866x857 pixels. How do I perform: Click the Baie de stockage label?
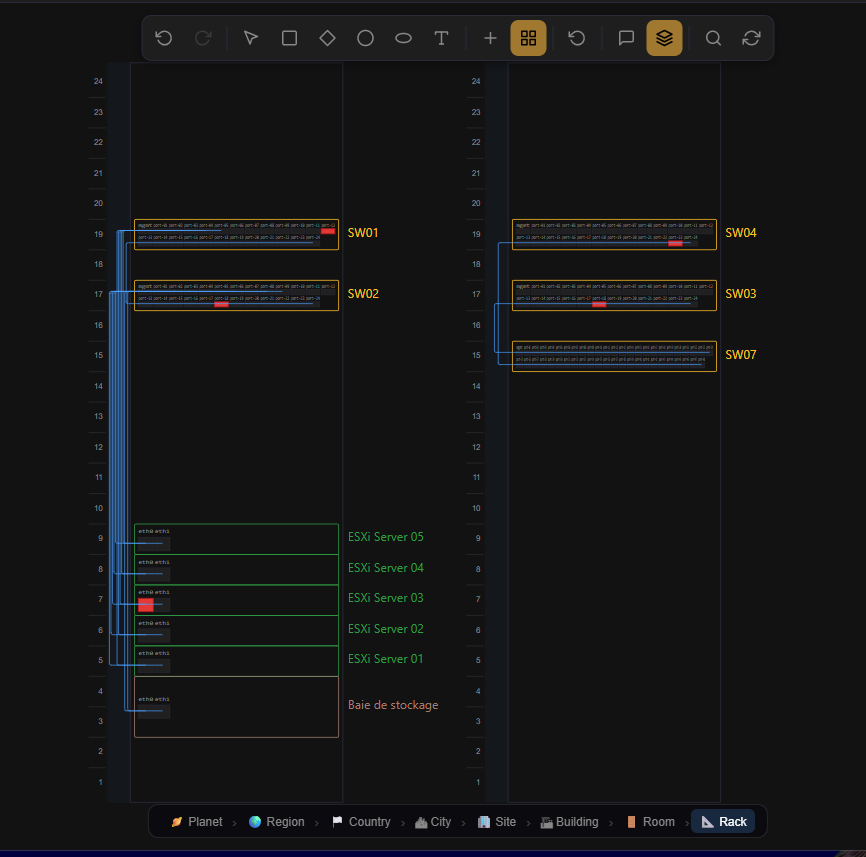coord(393,705)
